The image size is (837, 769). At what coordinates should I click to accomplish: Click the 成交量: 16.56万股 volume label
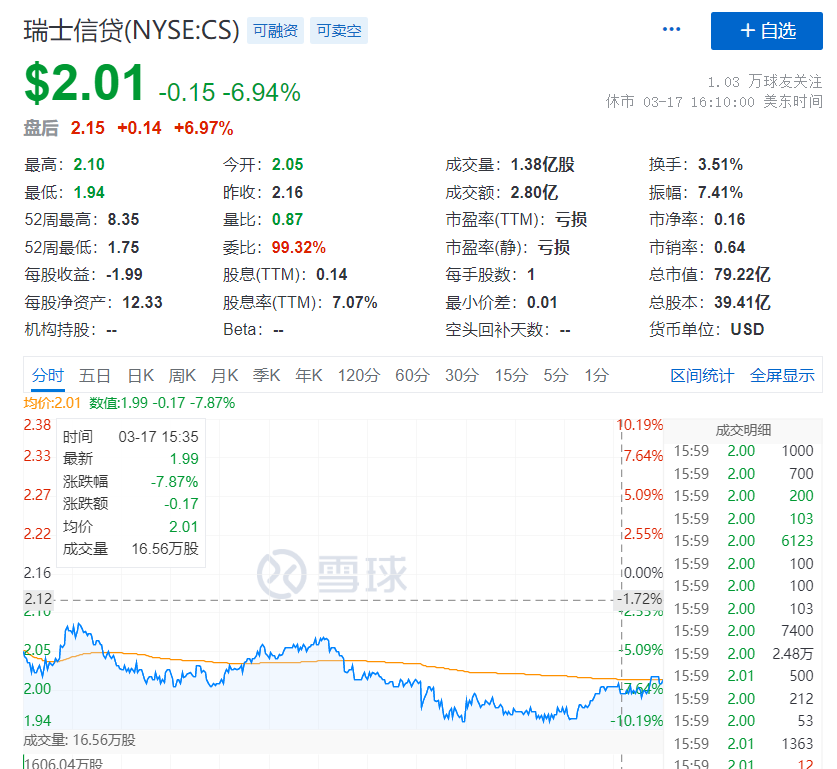click(x=80, y=740)
